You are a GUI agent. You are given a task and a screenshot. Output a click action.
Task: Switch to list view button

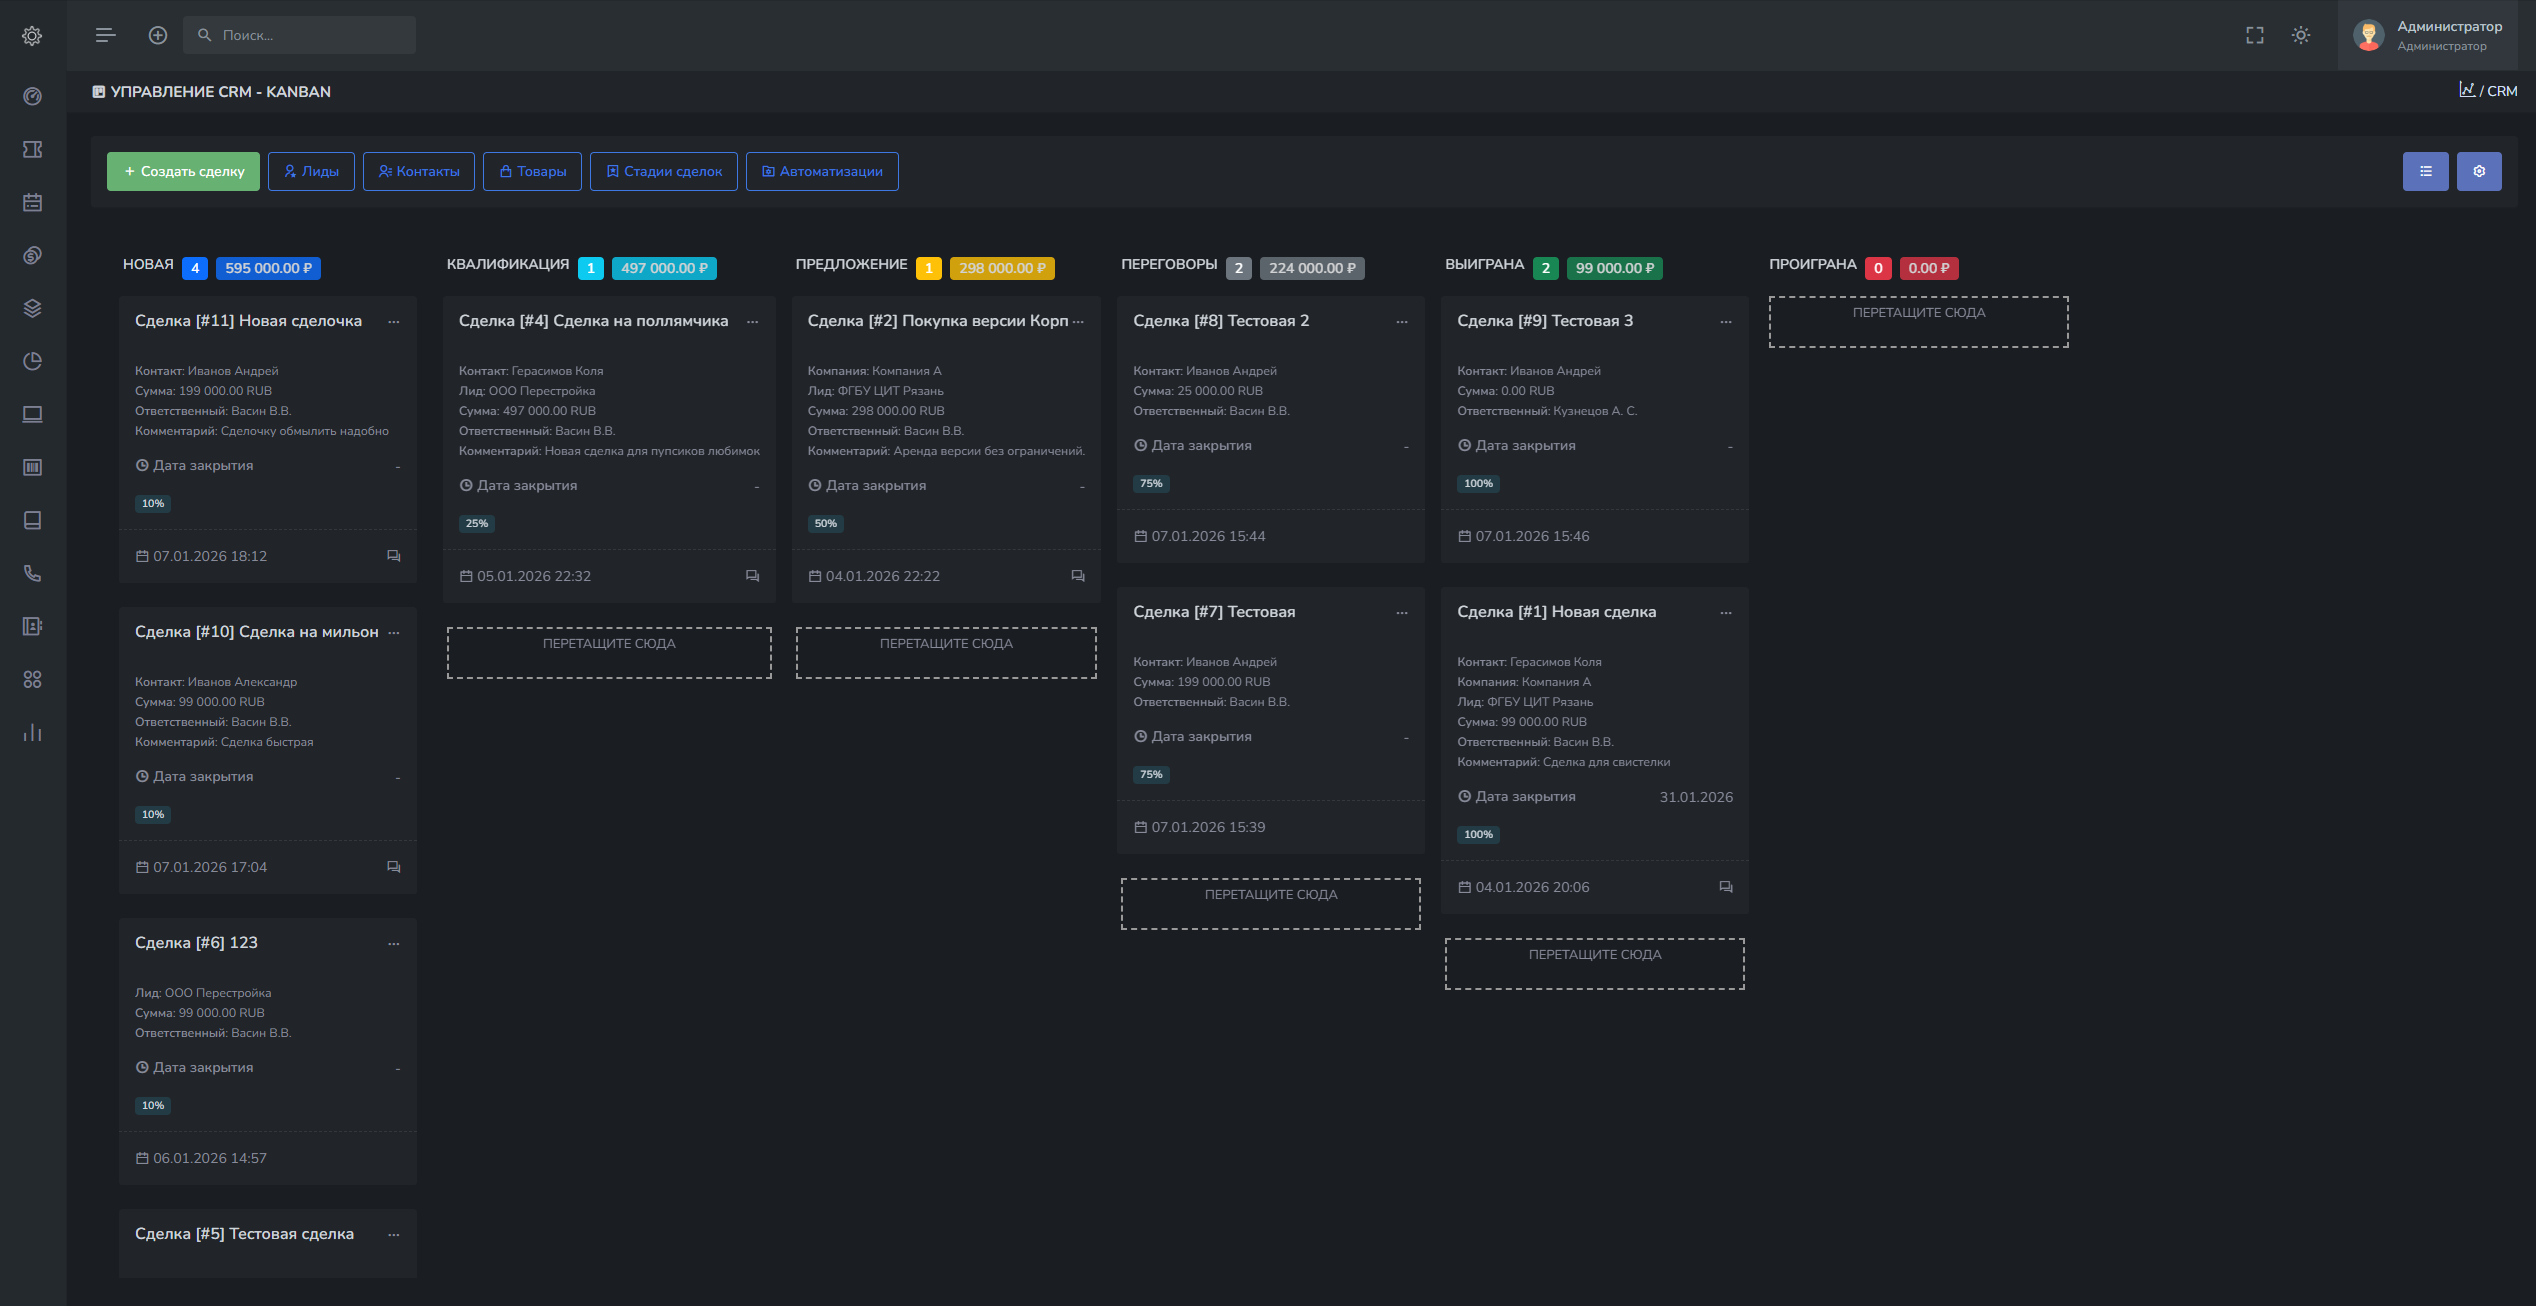[2425, 171]
